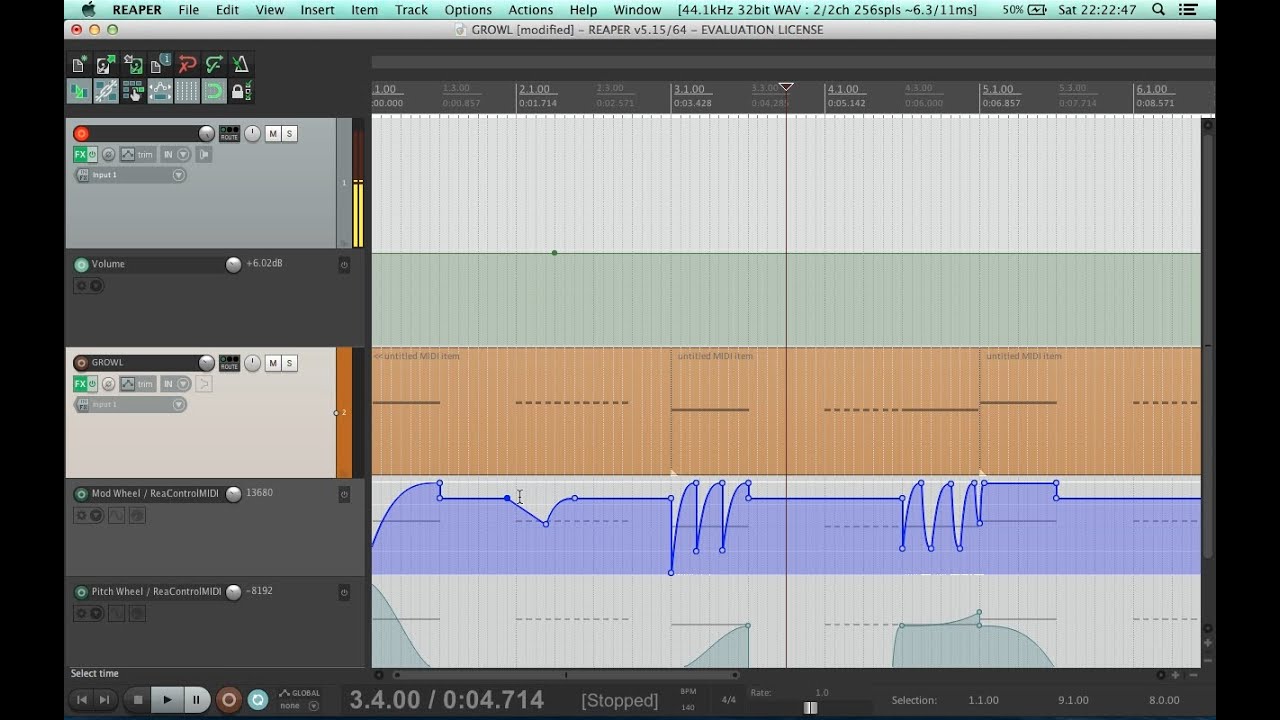Open the Project Settings toolbar icon

pyautogui.click(x=160, y=65)
